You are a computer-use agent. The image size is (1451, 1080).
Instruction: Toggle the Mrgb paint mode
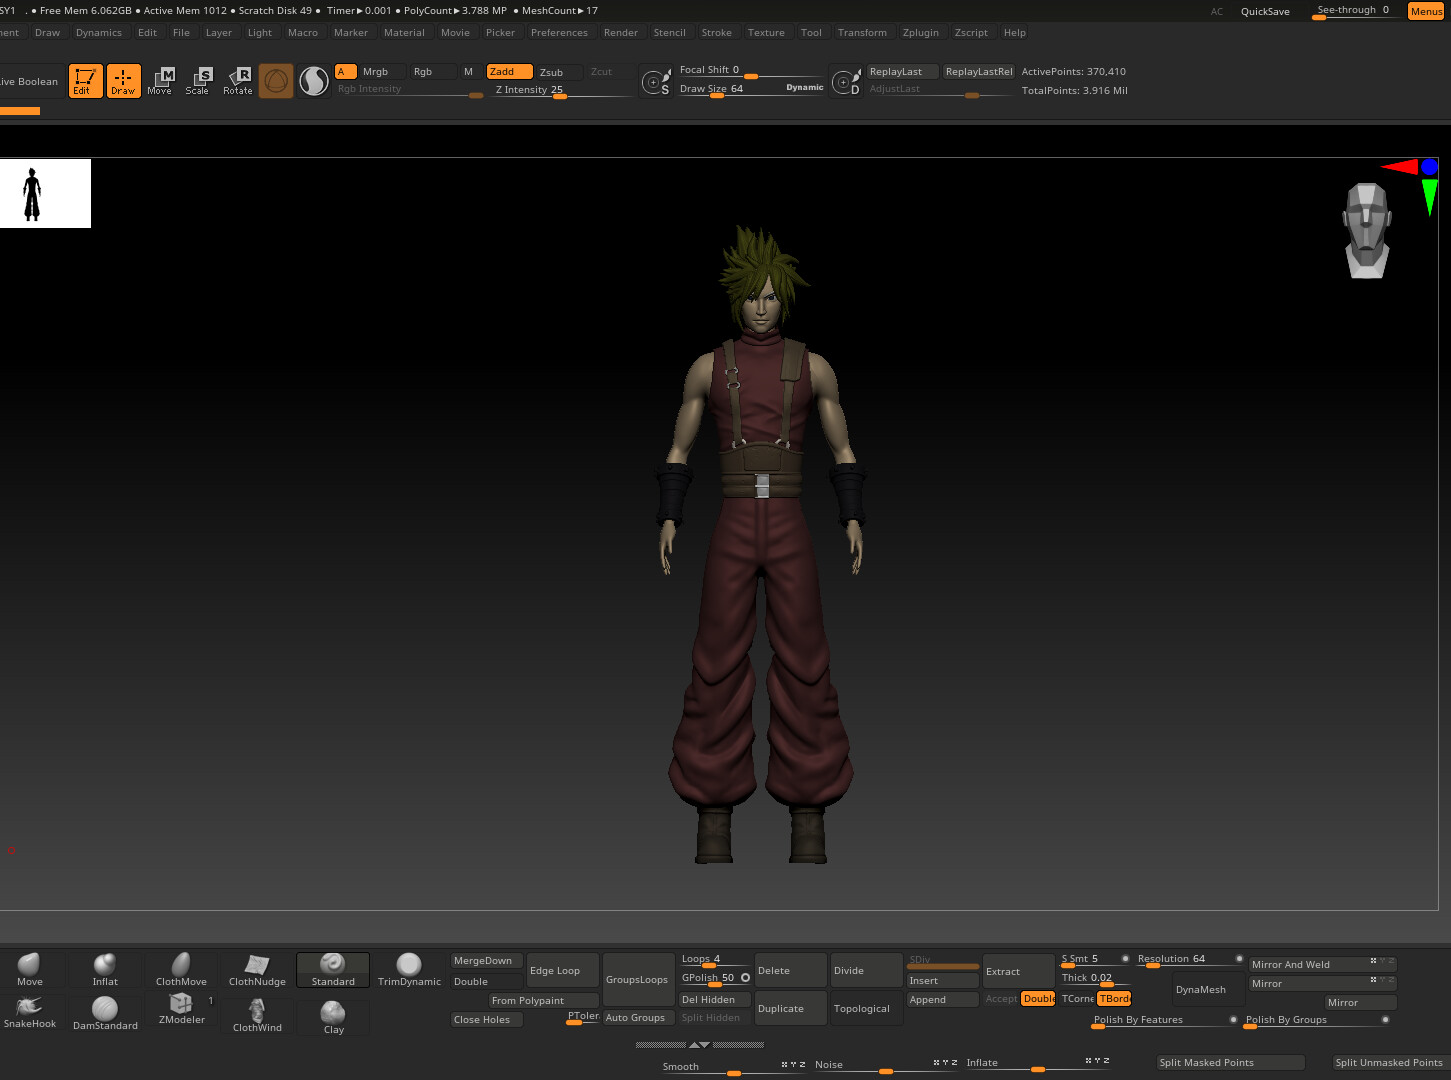tap(375, 72)
